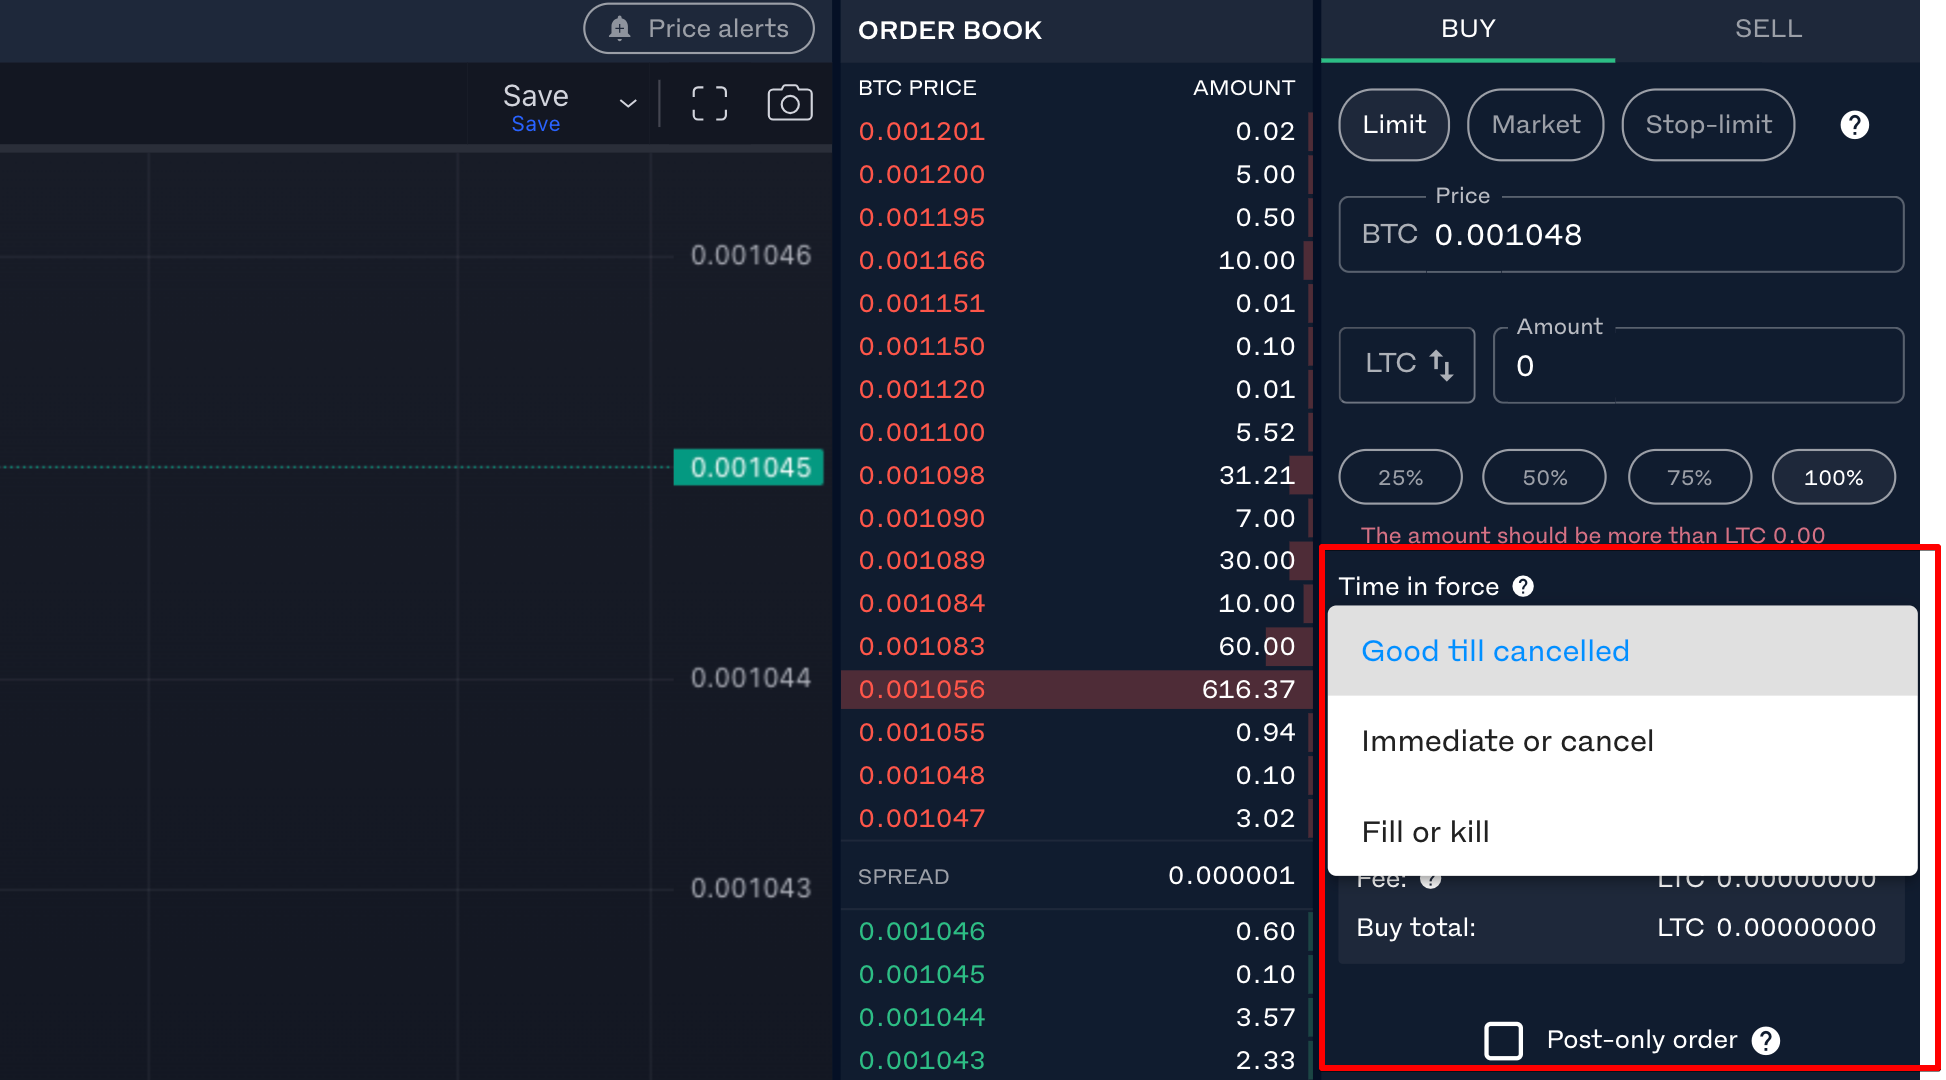Select the Limit order type icon
This screenshot has height=1080, width=1946.
click(x=1394, y=122)
